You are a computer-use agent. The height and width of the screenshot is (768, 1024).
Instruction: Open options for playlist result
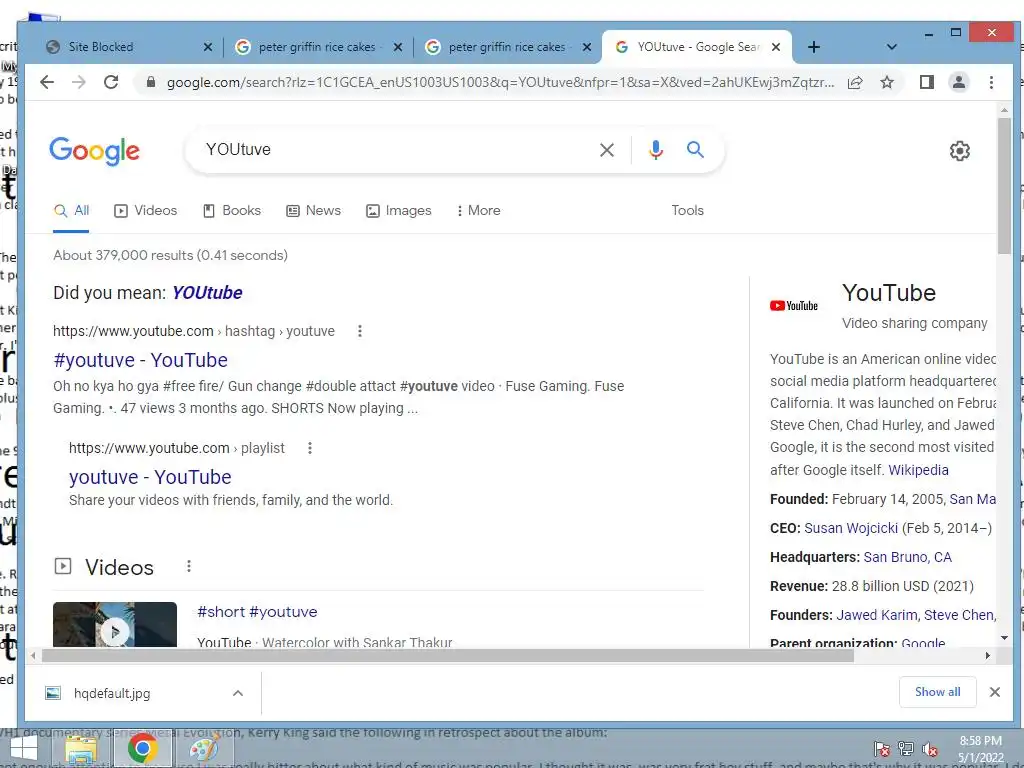click(310, 448)
